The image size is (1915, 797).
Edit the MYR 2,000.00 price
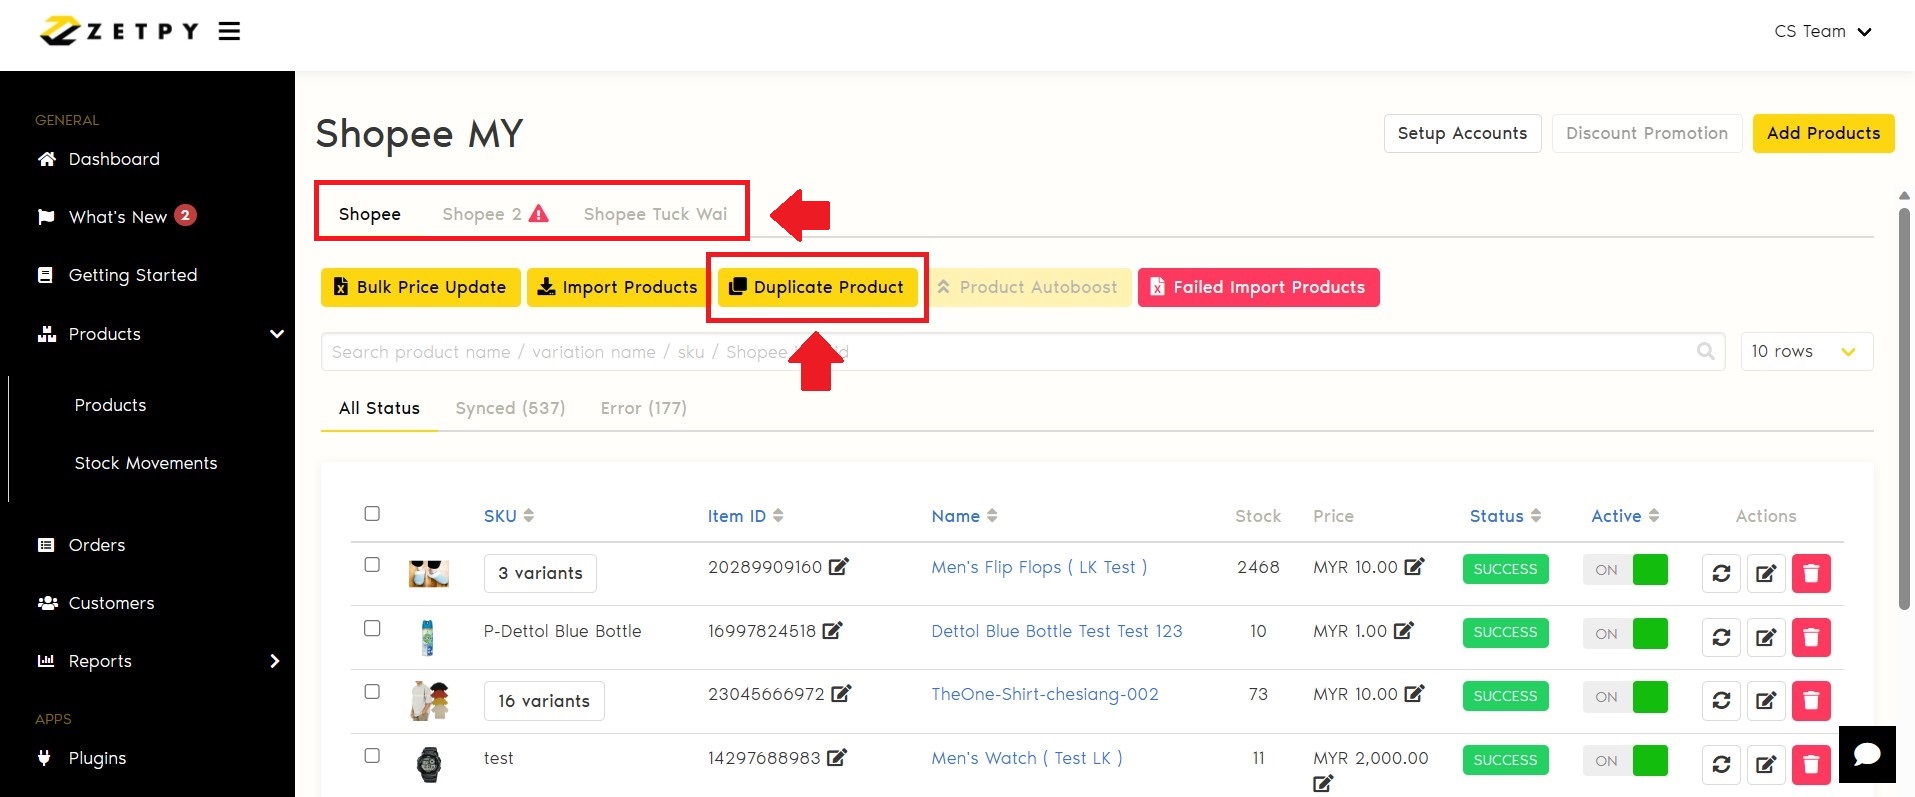(x=1323, y=784)
